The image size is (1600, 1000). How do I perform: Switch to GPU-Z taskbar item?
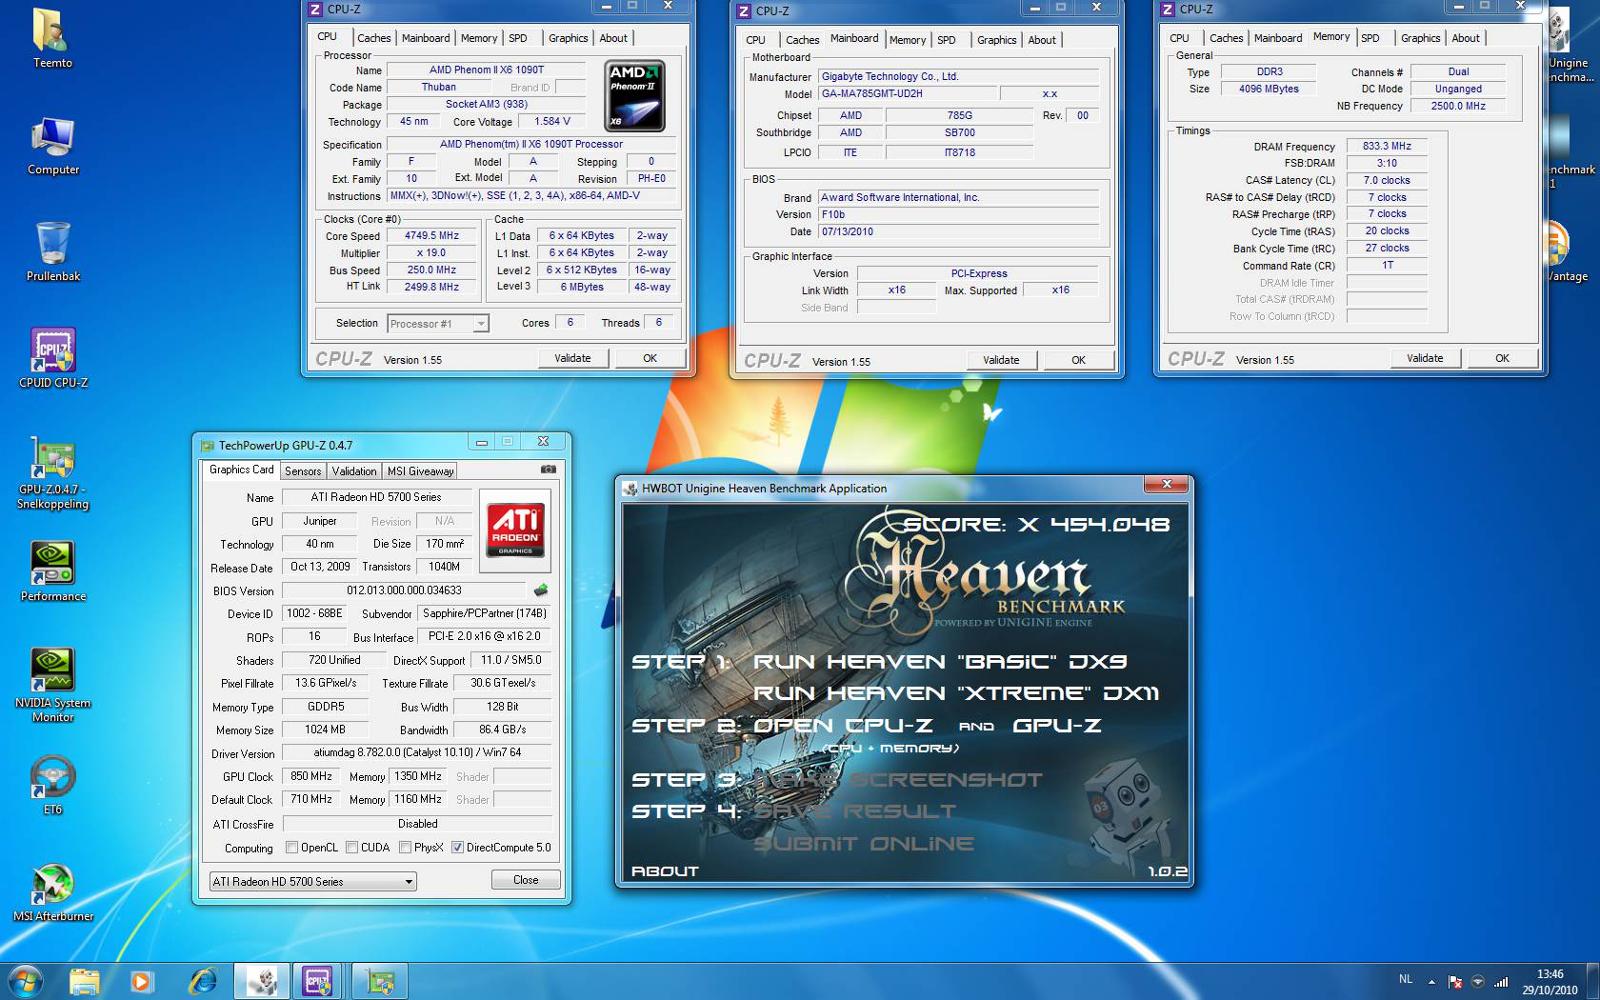(379, 982)
